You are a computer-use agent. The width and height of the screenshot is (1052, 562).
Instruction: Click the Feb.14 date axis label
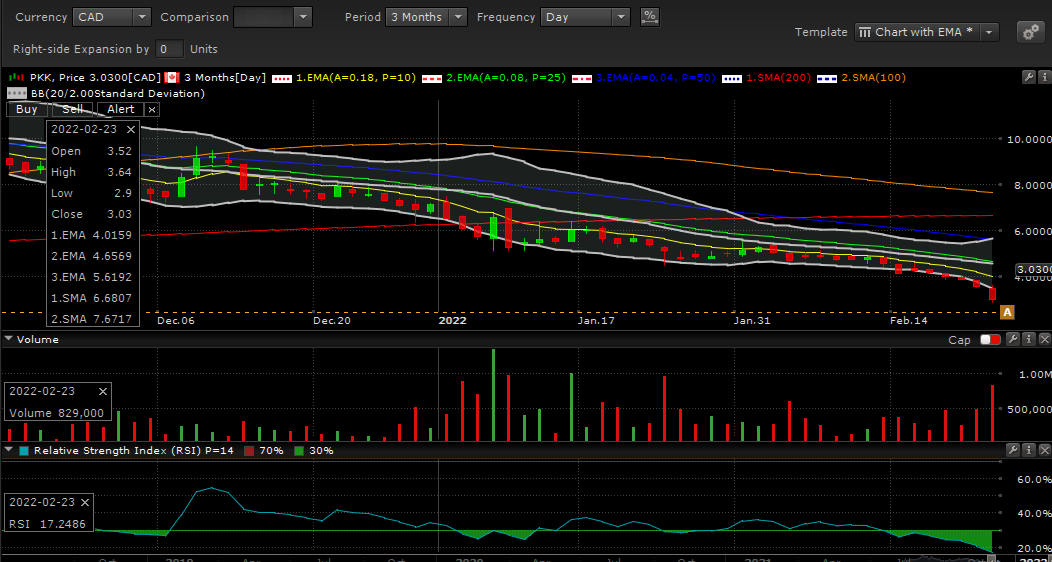pyautogui.click(x=909, y=321)
